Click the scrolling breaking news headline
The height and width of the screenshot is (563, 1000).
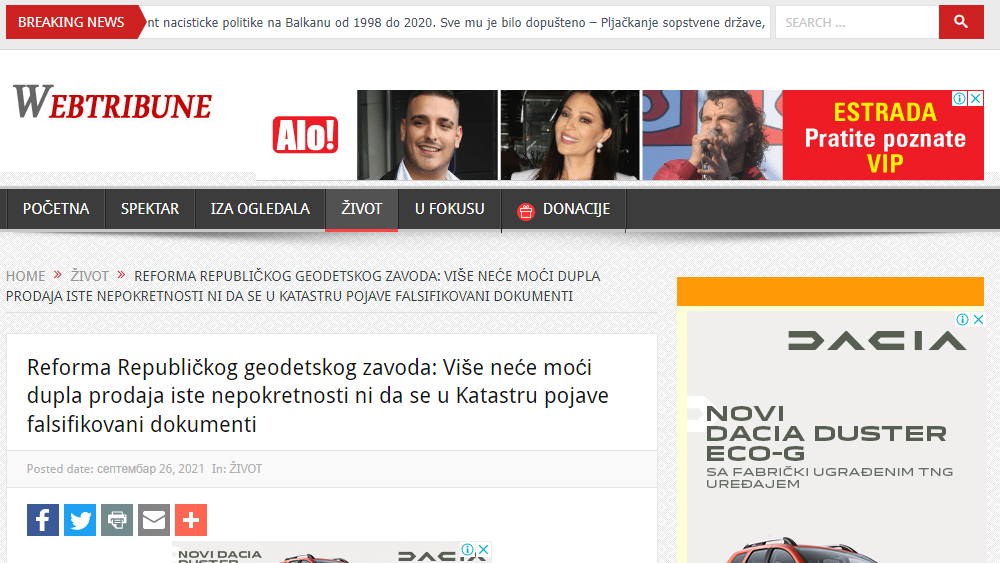[x=455, y=22]
